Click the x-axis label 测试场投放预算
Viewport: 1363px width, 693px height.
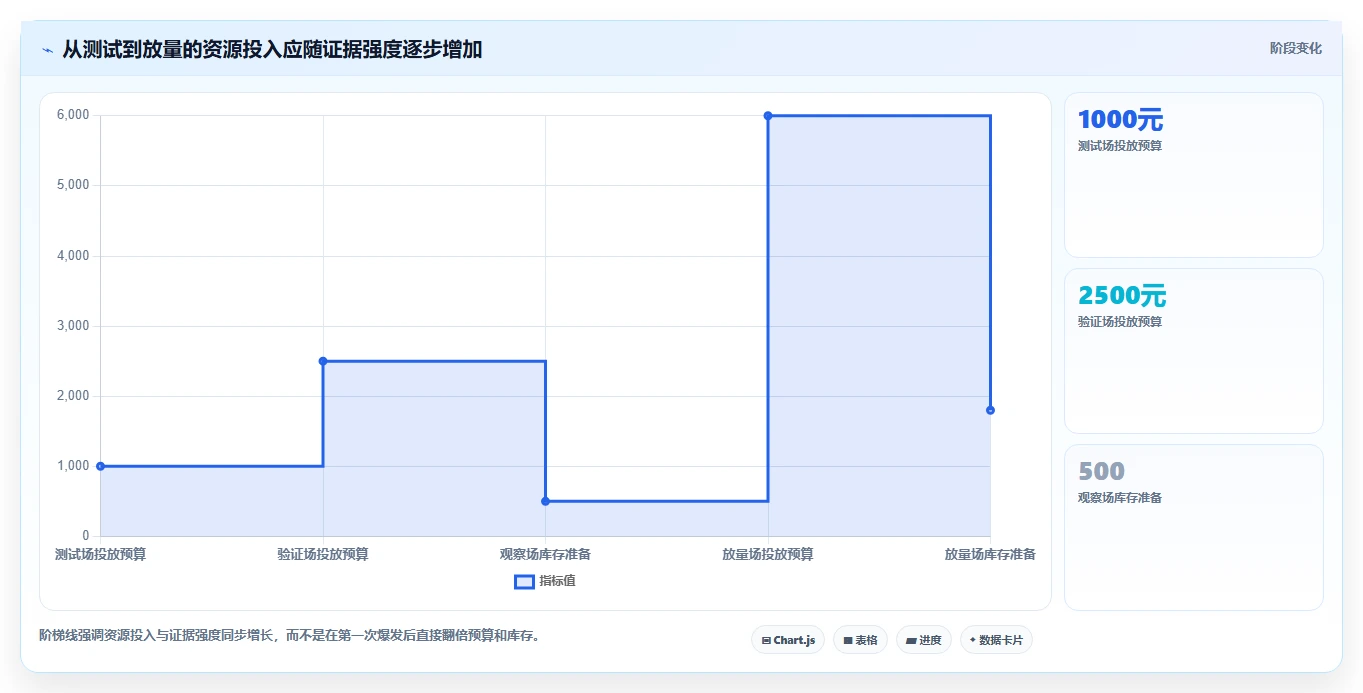point(100,554)
